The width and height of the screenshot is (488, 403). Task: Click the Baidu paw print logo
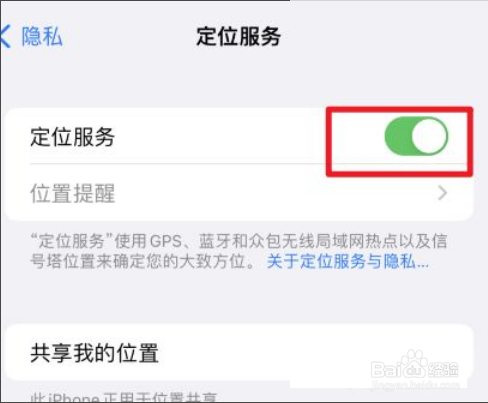coord(413,364)
